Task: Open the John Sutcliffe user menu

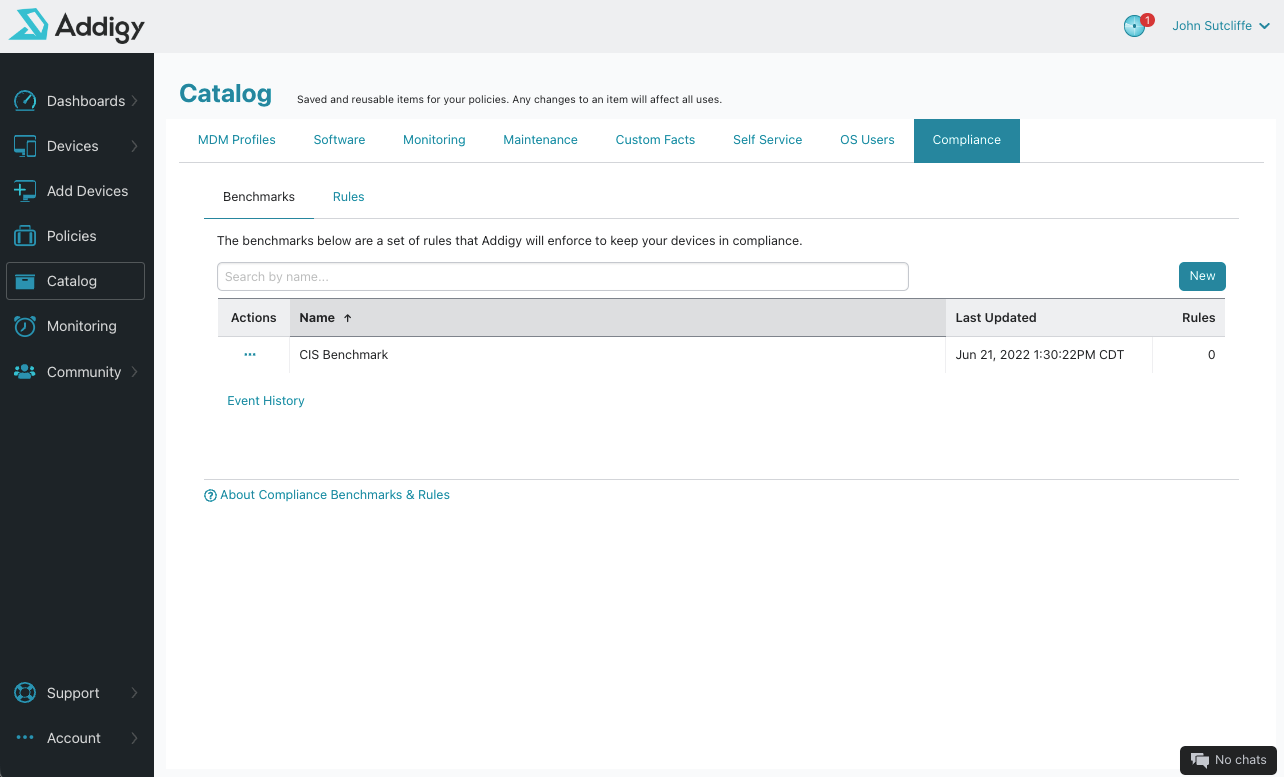Action: [x=1221, y=26]
